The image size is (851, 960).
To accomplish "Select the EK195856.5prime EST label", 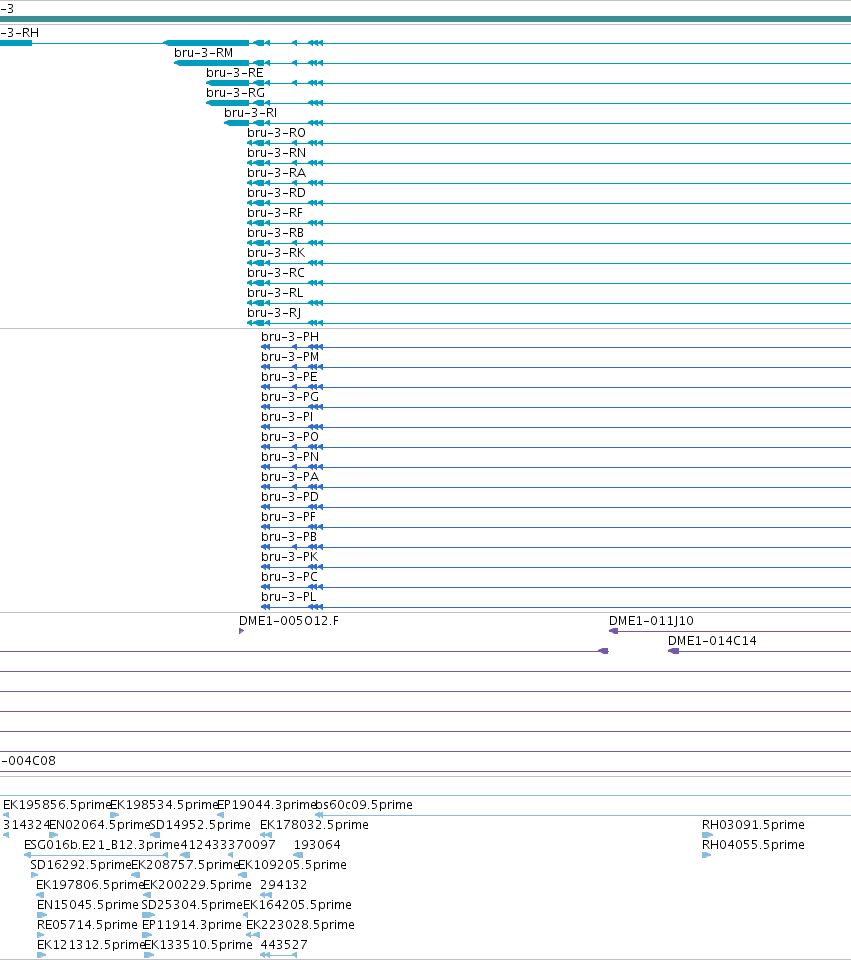I will [x=56, y=804].
